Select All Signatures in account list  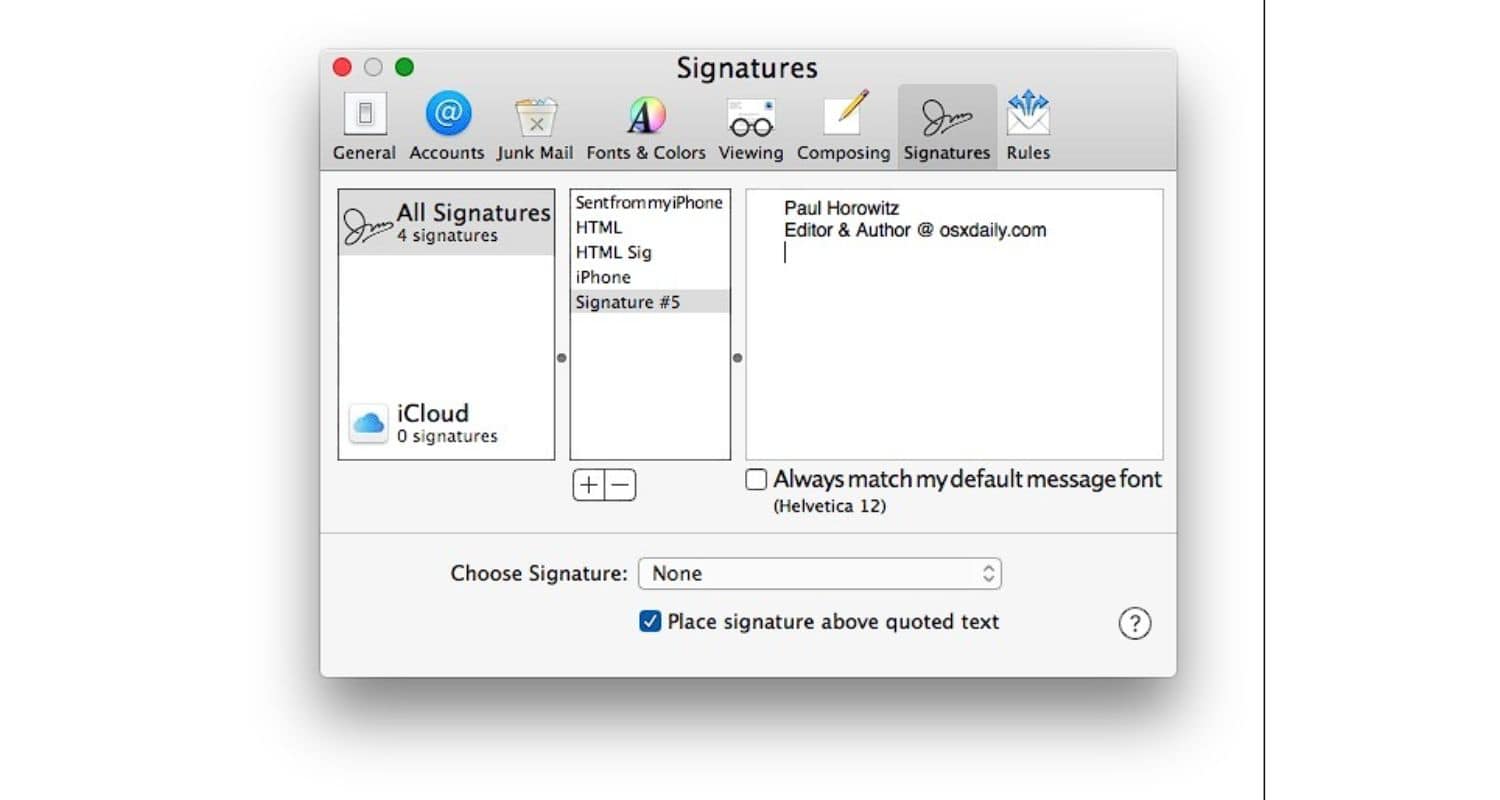(x=446, y=222)
